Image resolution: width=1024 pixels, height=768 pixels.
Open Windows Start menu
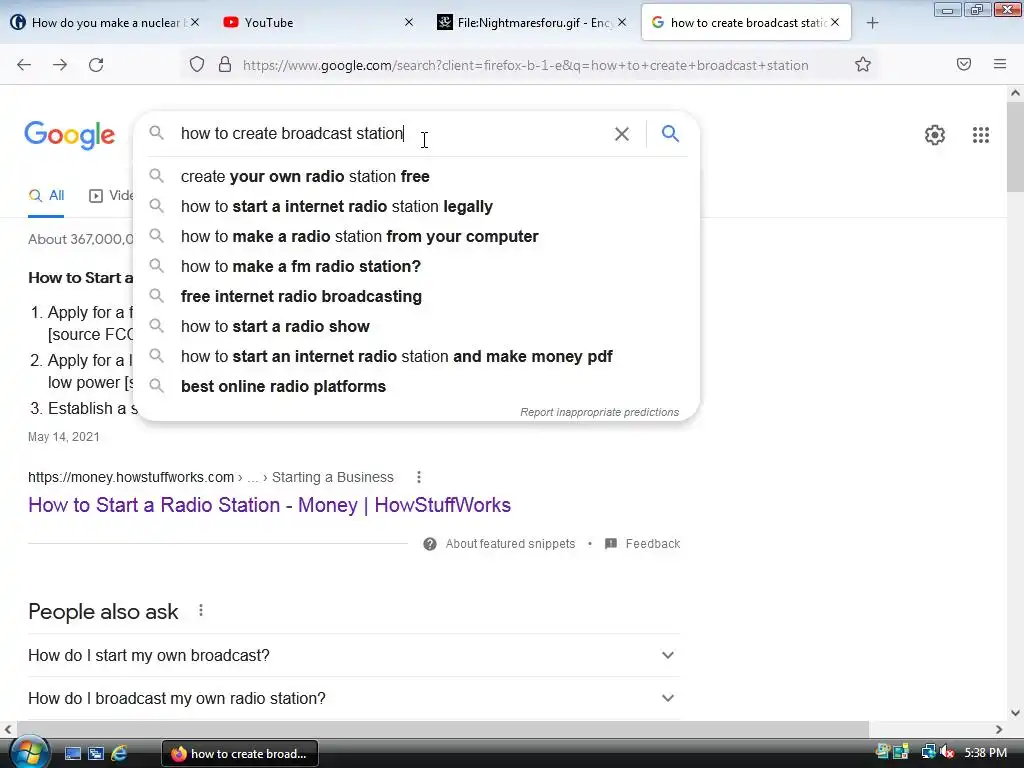point(28,753)
